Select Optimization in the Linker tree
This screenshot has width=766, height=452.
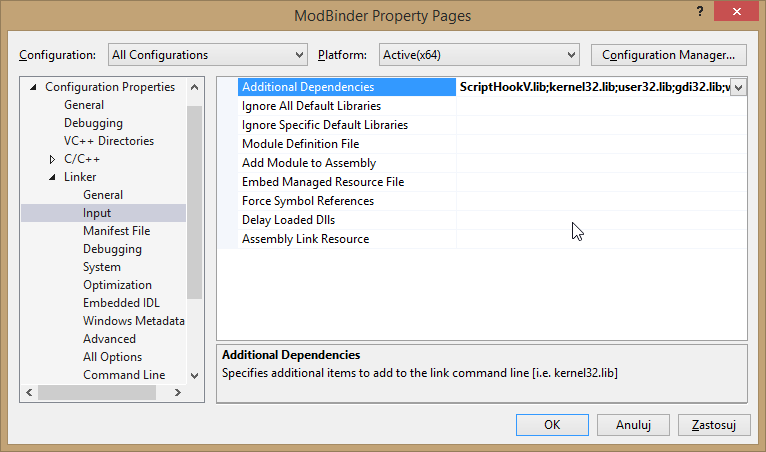tap(117, 285)
